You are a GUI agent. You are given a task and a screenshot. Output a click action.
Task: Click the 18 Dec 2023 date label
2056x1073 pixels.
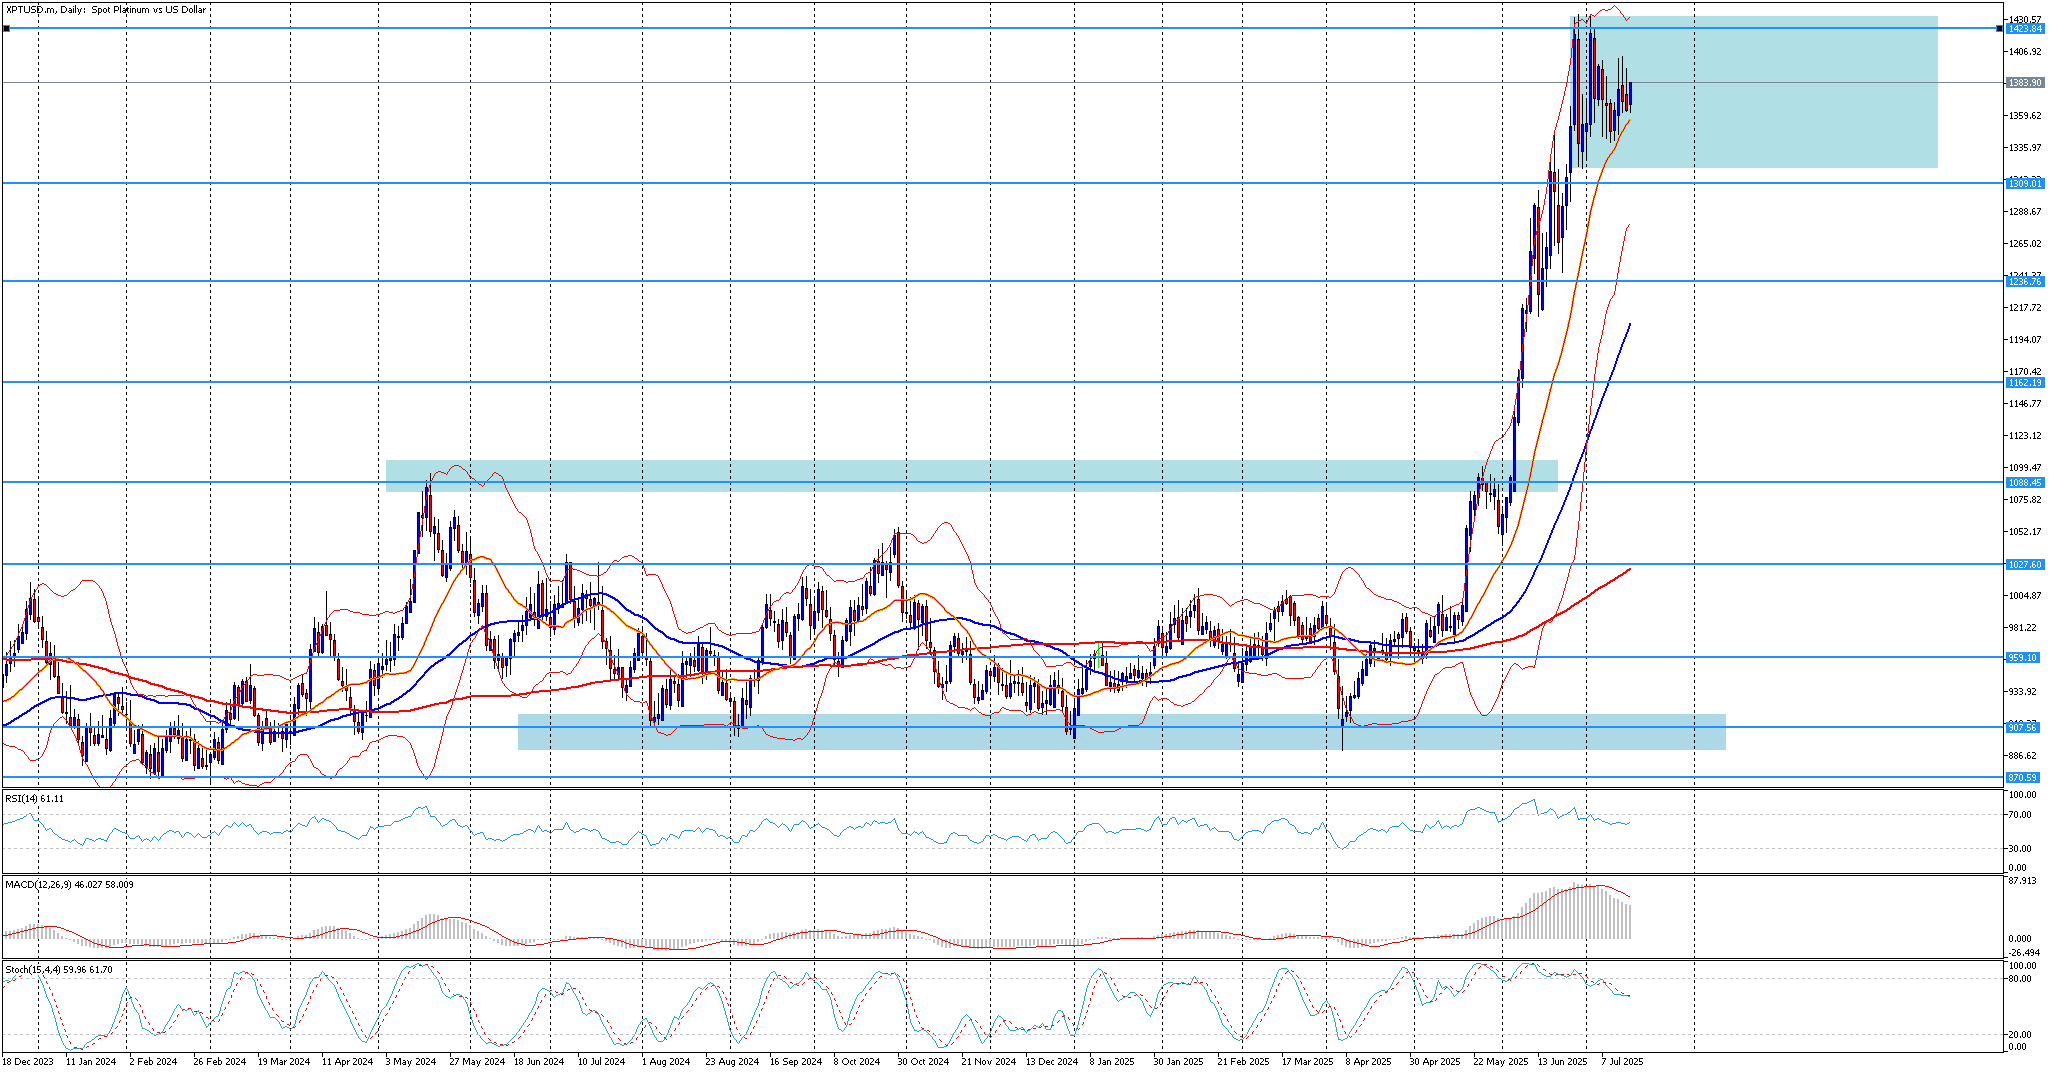tap(28, 1062)
